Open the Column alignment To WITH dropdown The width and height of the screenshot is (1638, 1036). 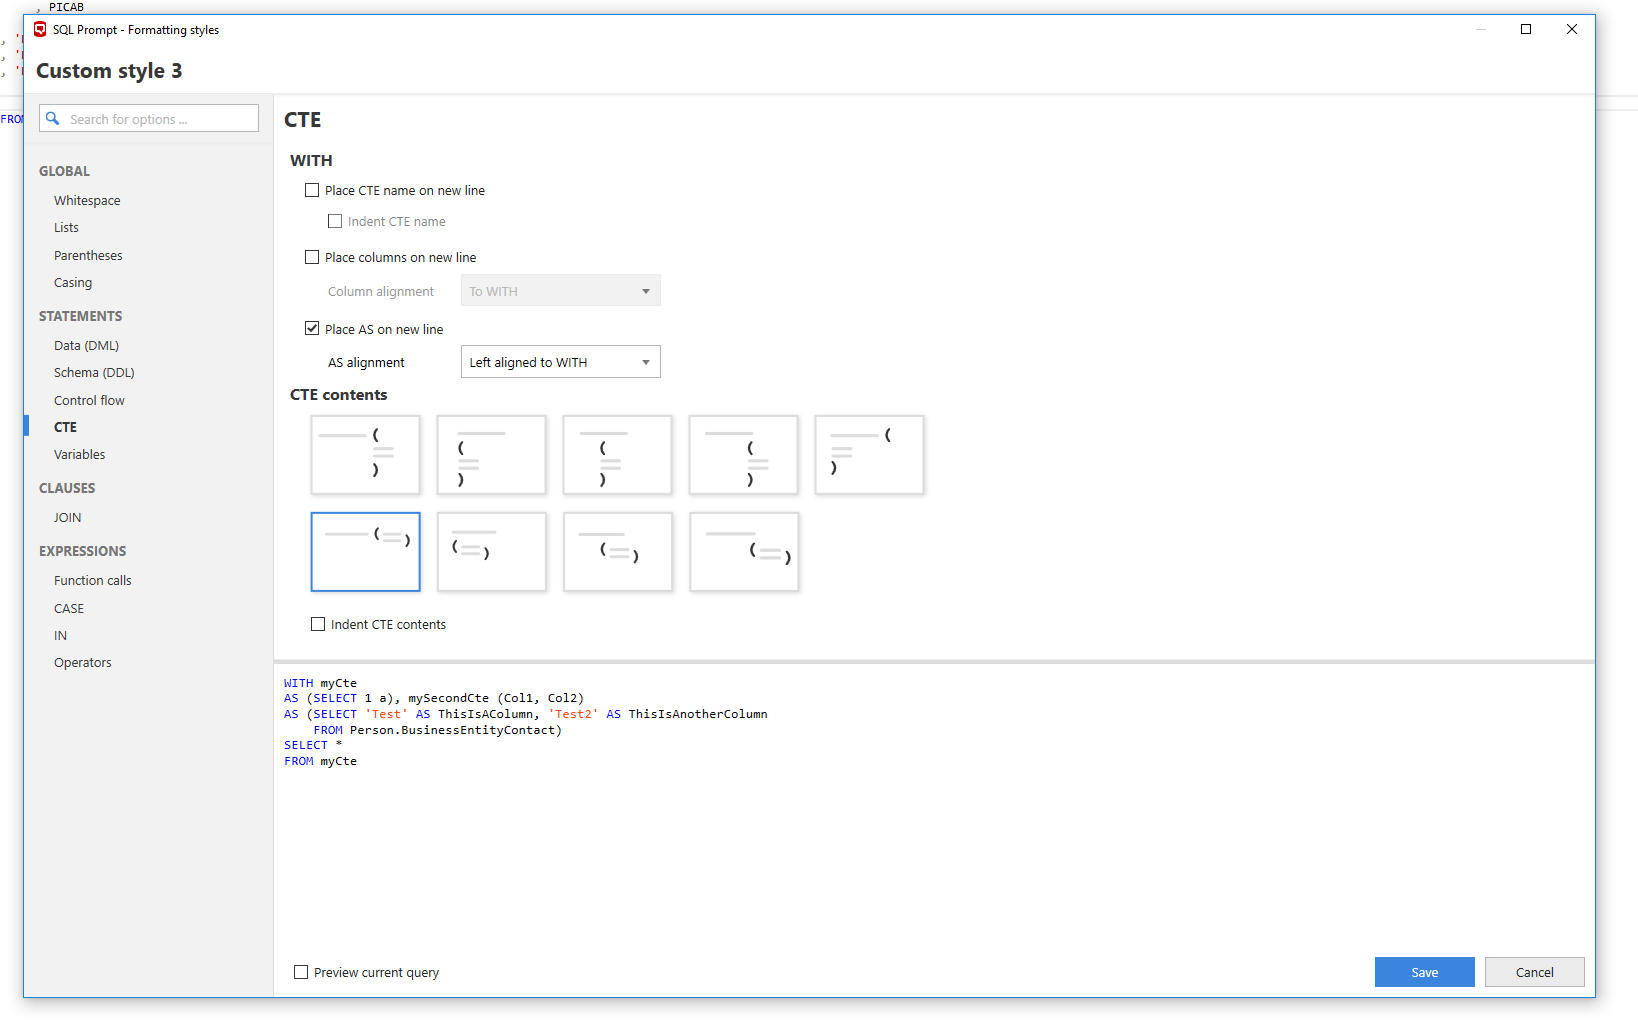[x=560, y=291]
